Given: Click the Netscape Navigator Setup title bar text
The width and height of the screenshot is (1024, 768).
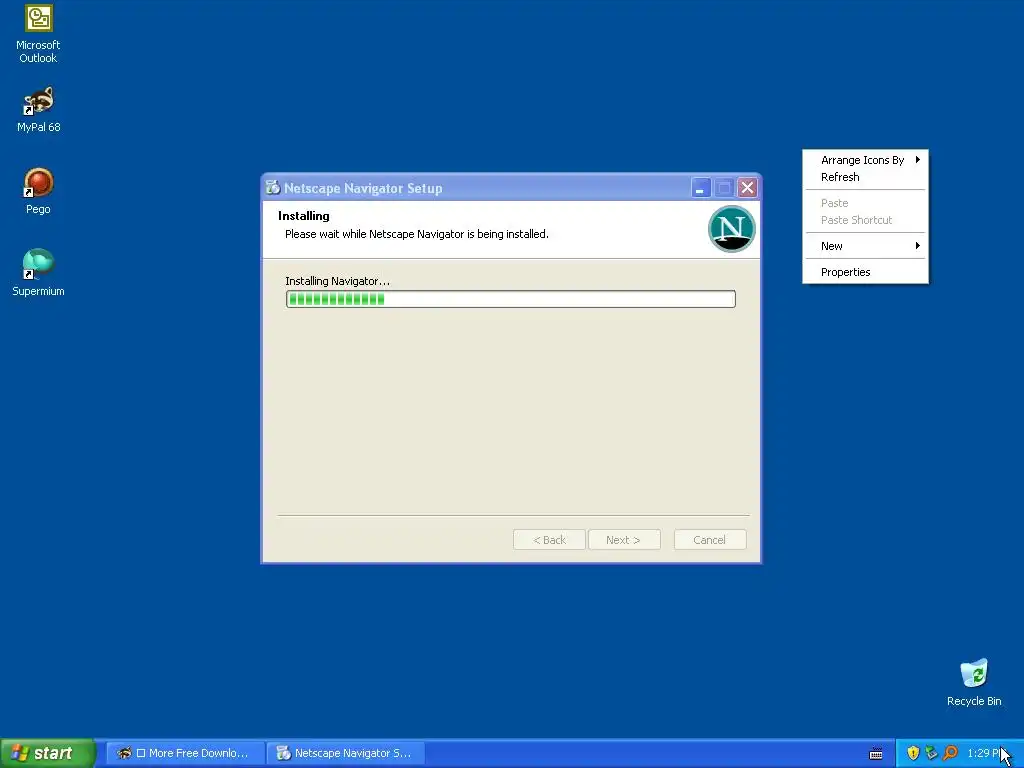Looking at the screenshot, I should pyautogui.click(x=363, y=188).
